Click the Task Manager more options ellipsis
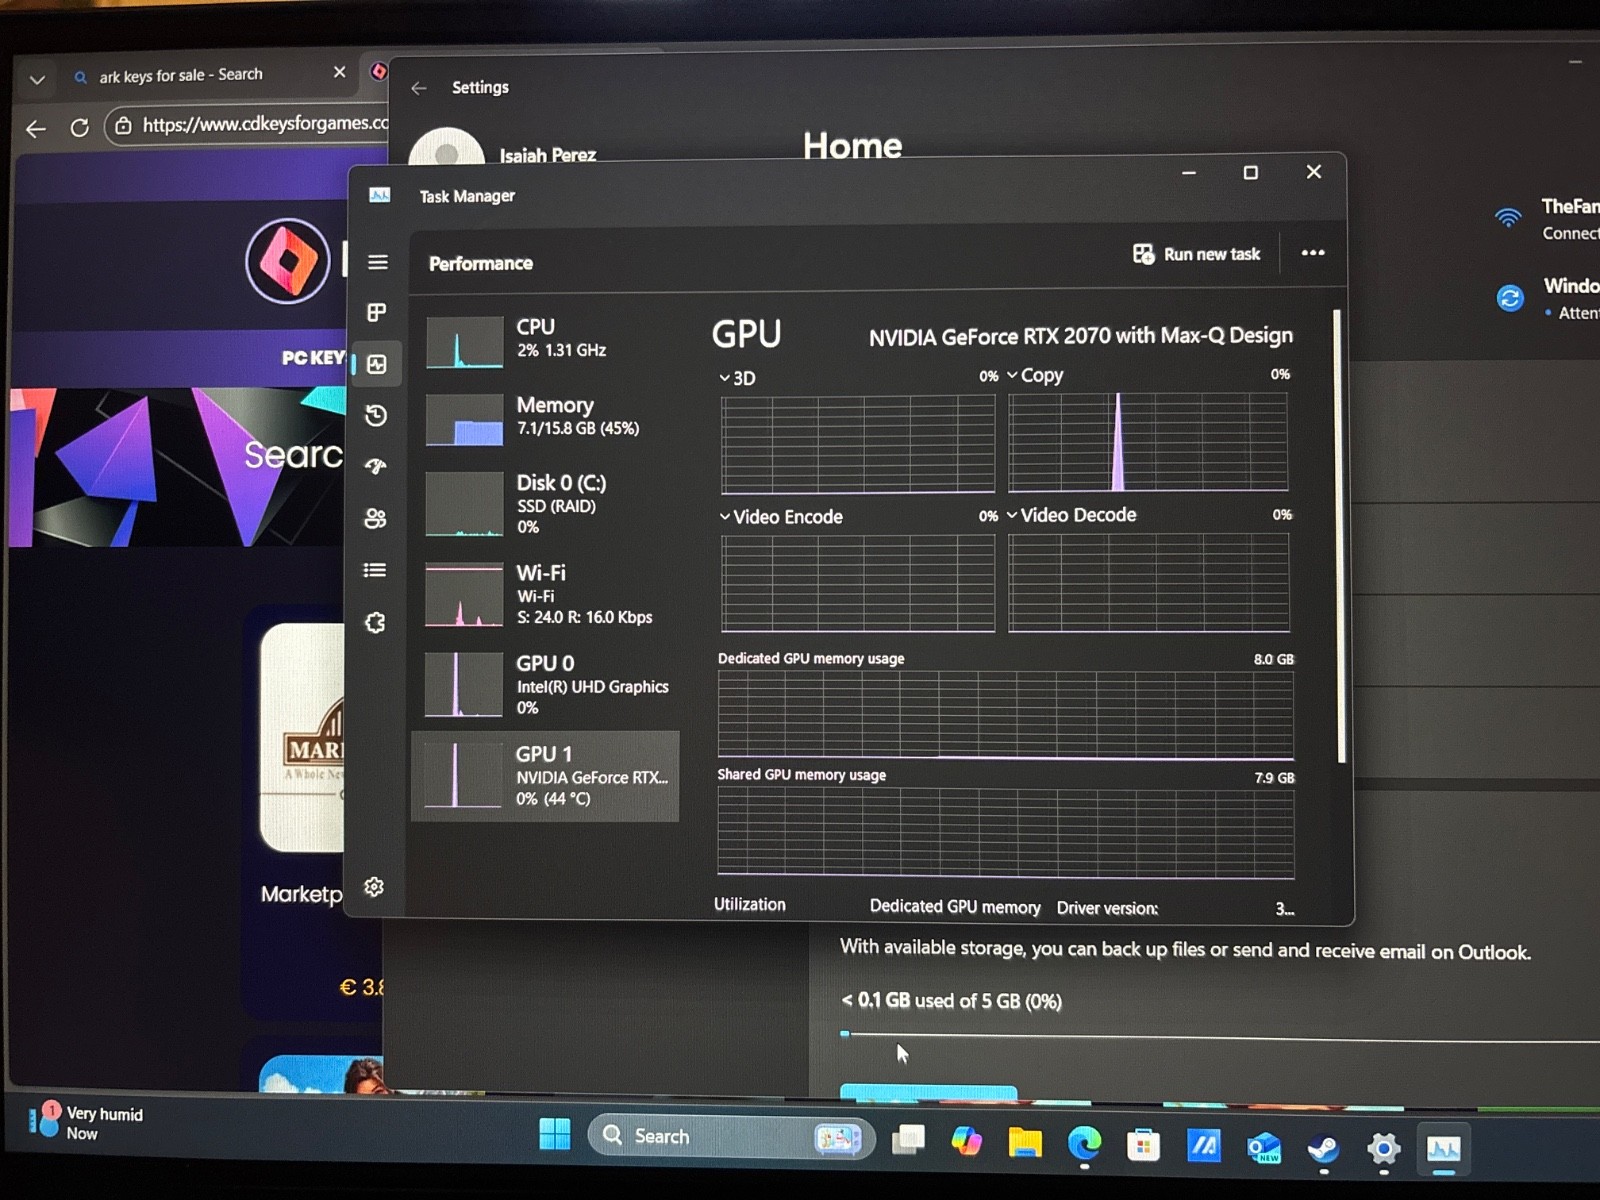This screenshot has height=1200, width=1600. 1313,253
